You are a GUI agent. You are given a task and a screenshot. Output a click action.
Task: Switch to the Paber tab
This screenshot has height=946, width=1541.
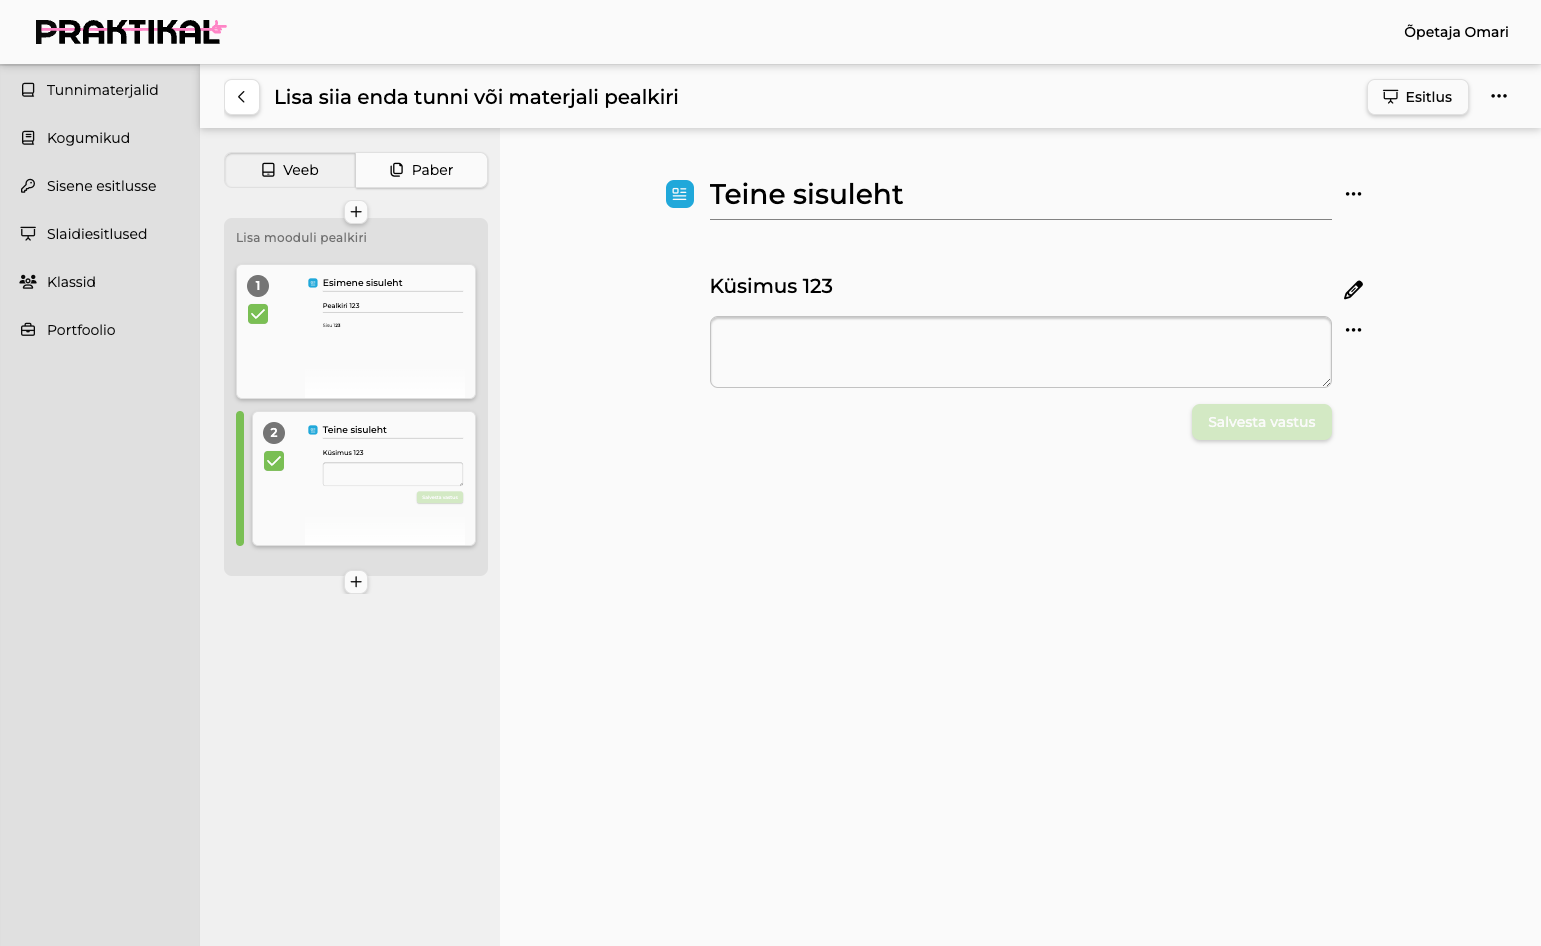coord(422,170)
